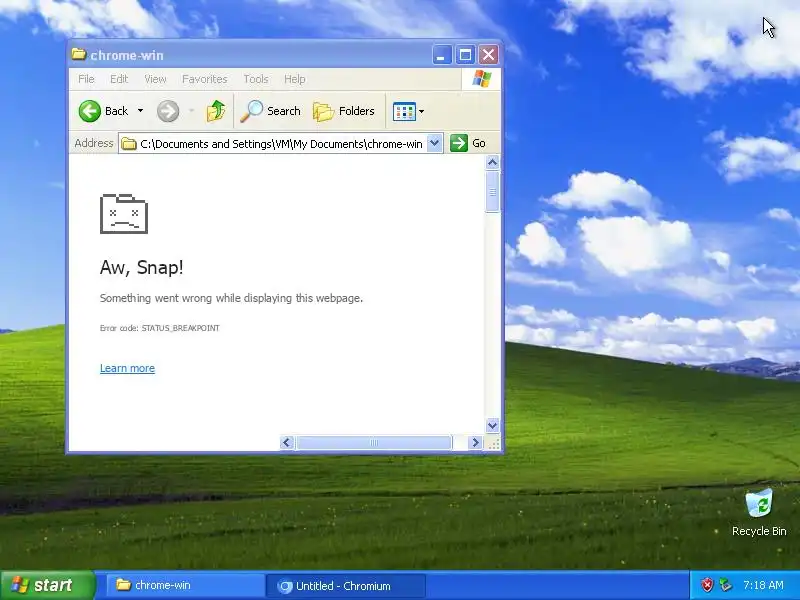The width and height of the screenshot is (800, 600).
Task: Go up one folder level icon
Action: 216,111
